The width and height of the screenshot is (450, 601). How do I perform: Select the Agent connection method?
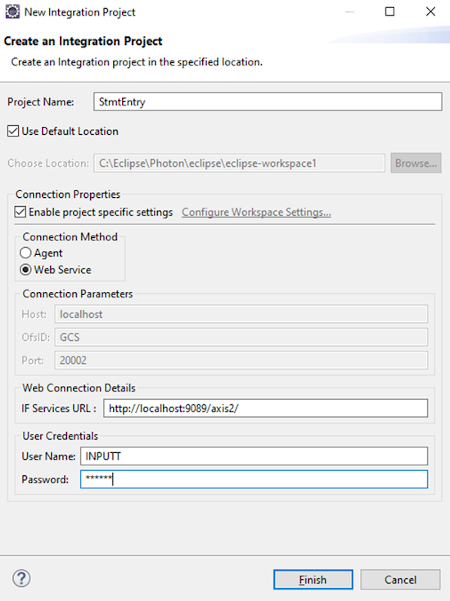pyautogui.click(x=26, y=253)
